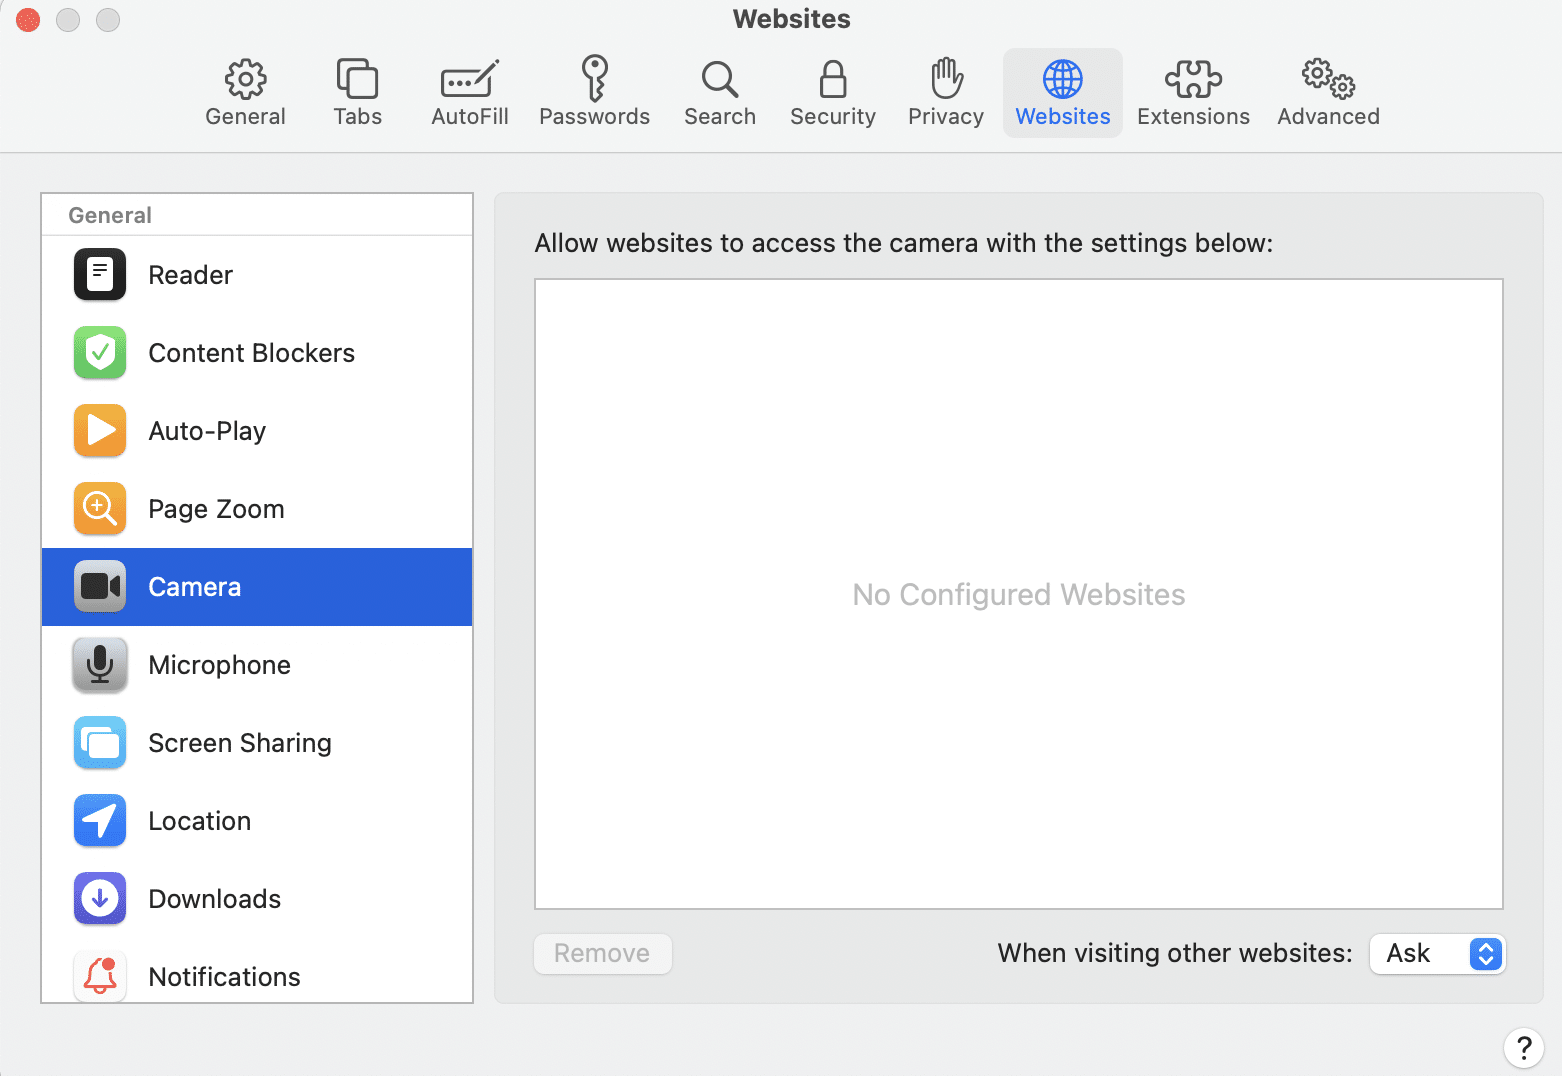Click the Remove button
The image size is (1562, 1076).
pyautogui.click(x=602, y=954)
